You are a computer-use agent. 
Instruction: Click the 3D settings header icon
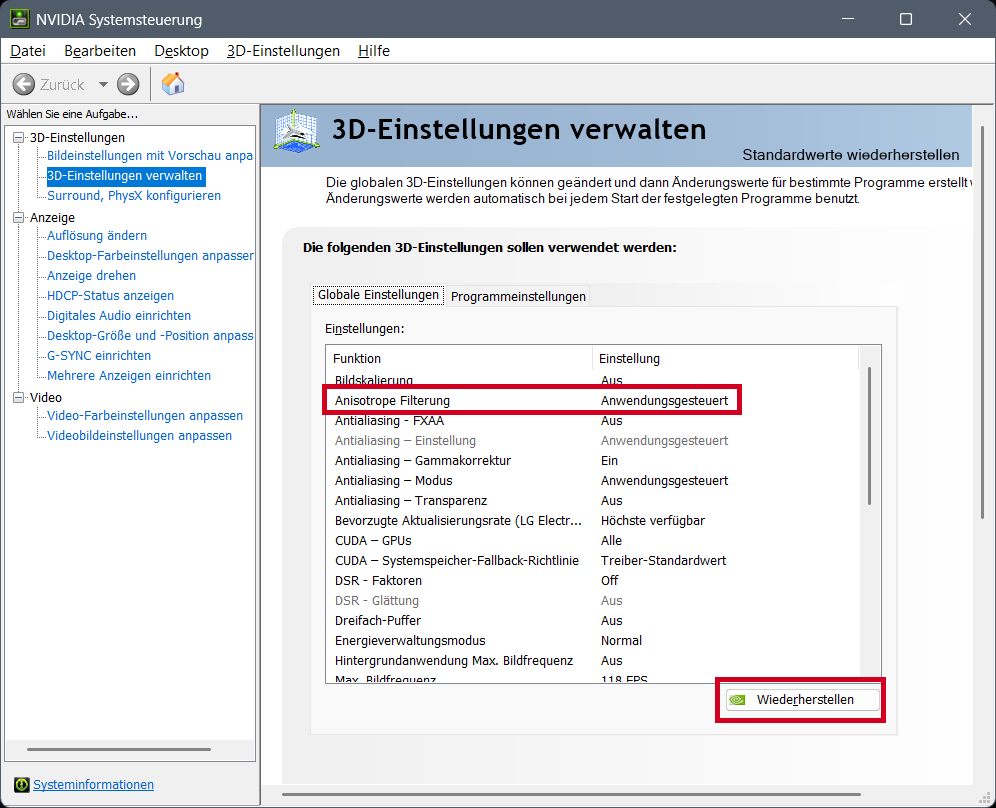pyautogui.click(x=296, y=131)
